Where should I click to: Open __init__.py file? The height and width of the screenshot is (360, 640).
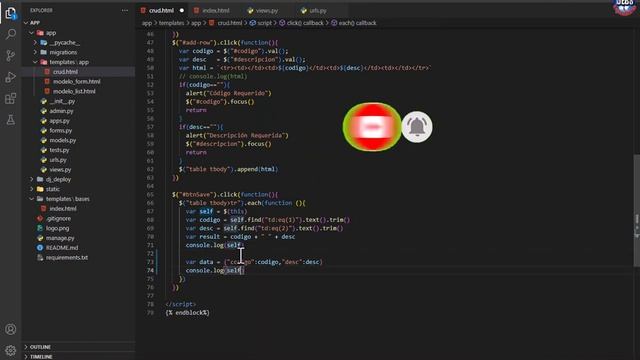[62, 101]
